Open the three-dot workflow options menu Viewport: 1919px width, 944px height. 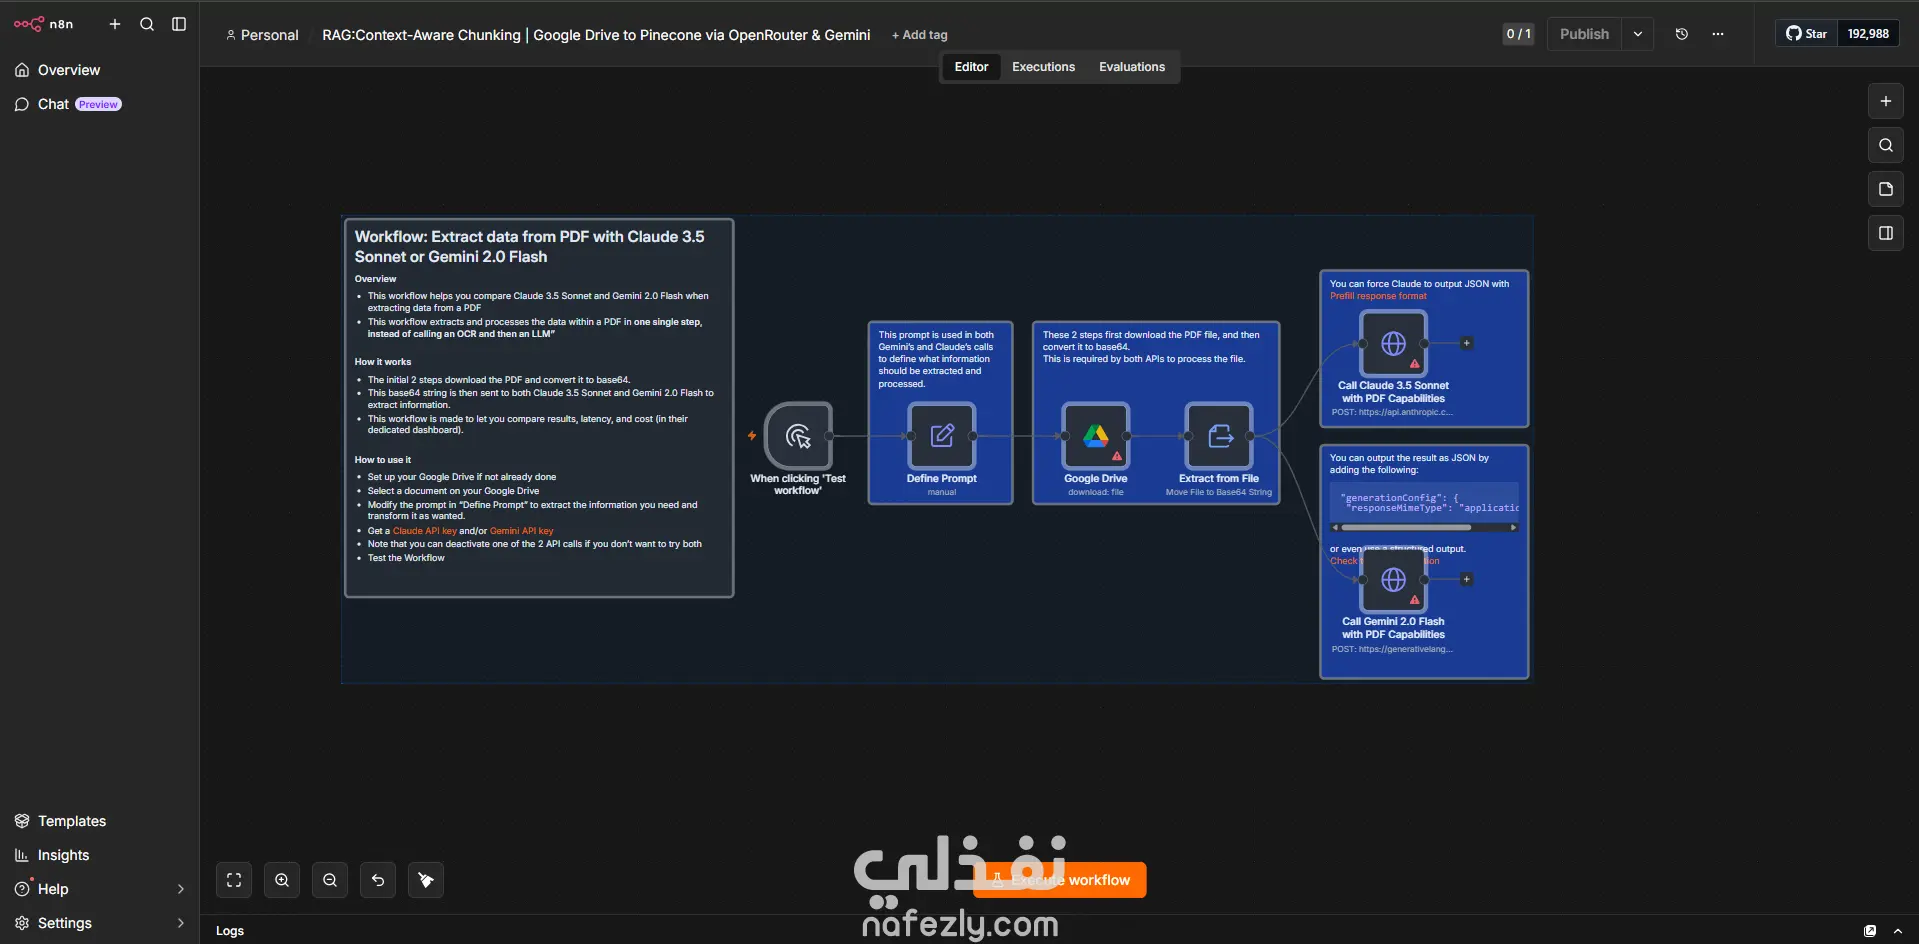[x=1718, y=34]
